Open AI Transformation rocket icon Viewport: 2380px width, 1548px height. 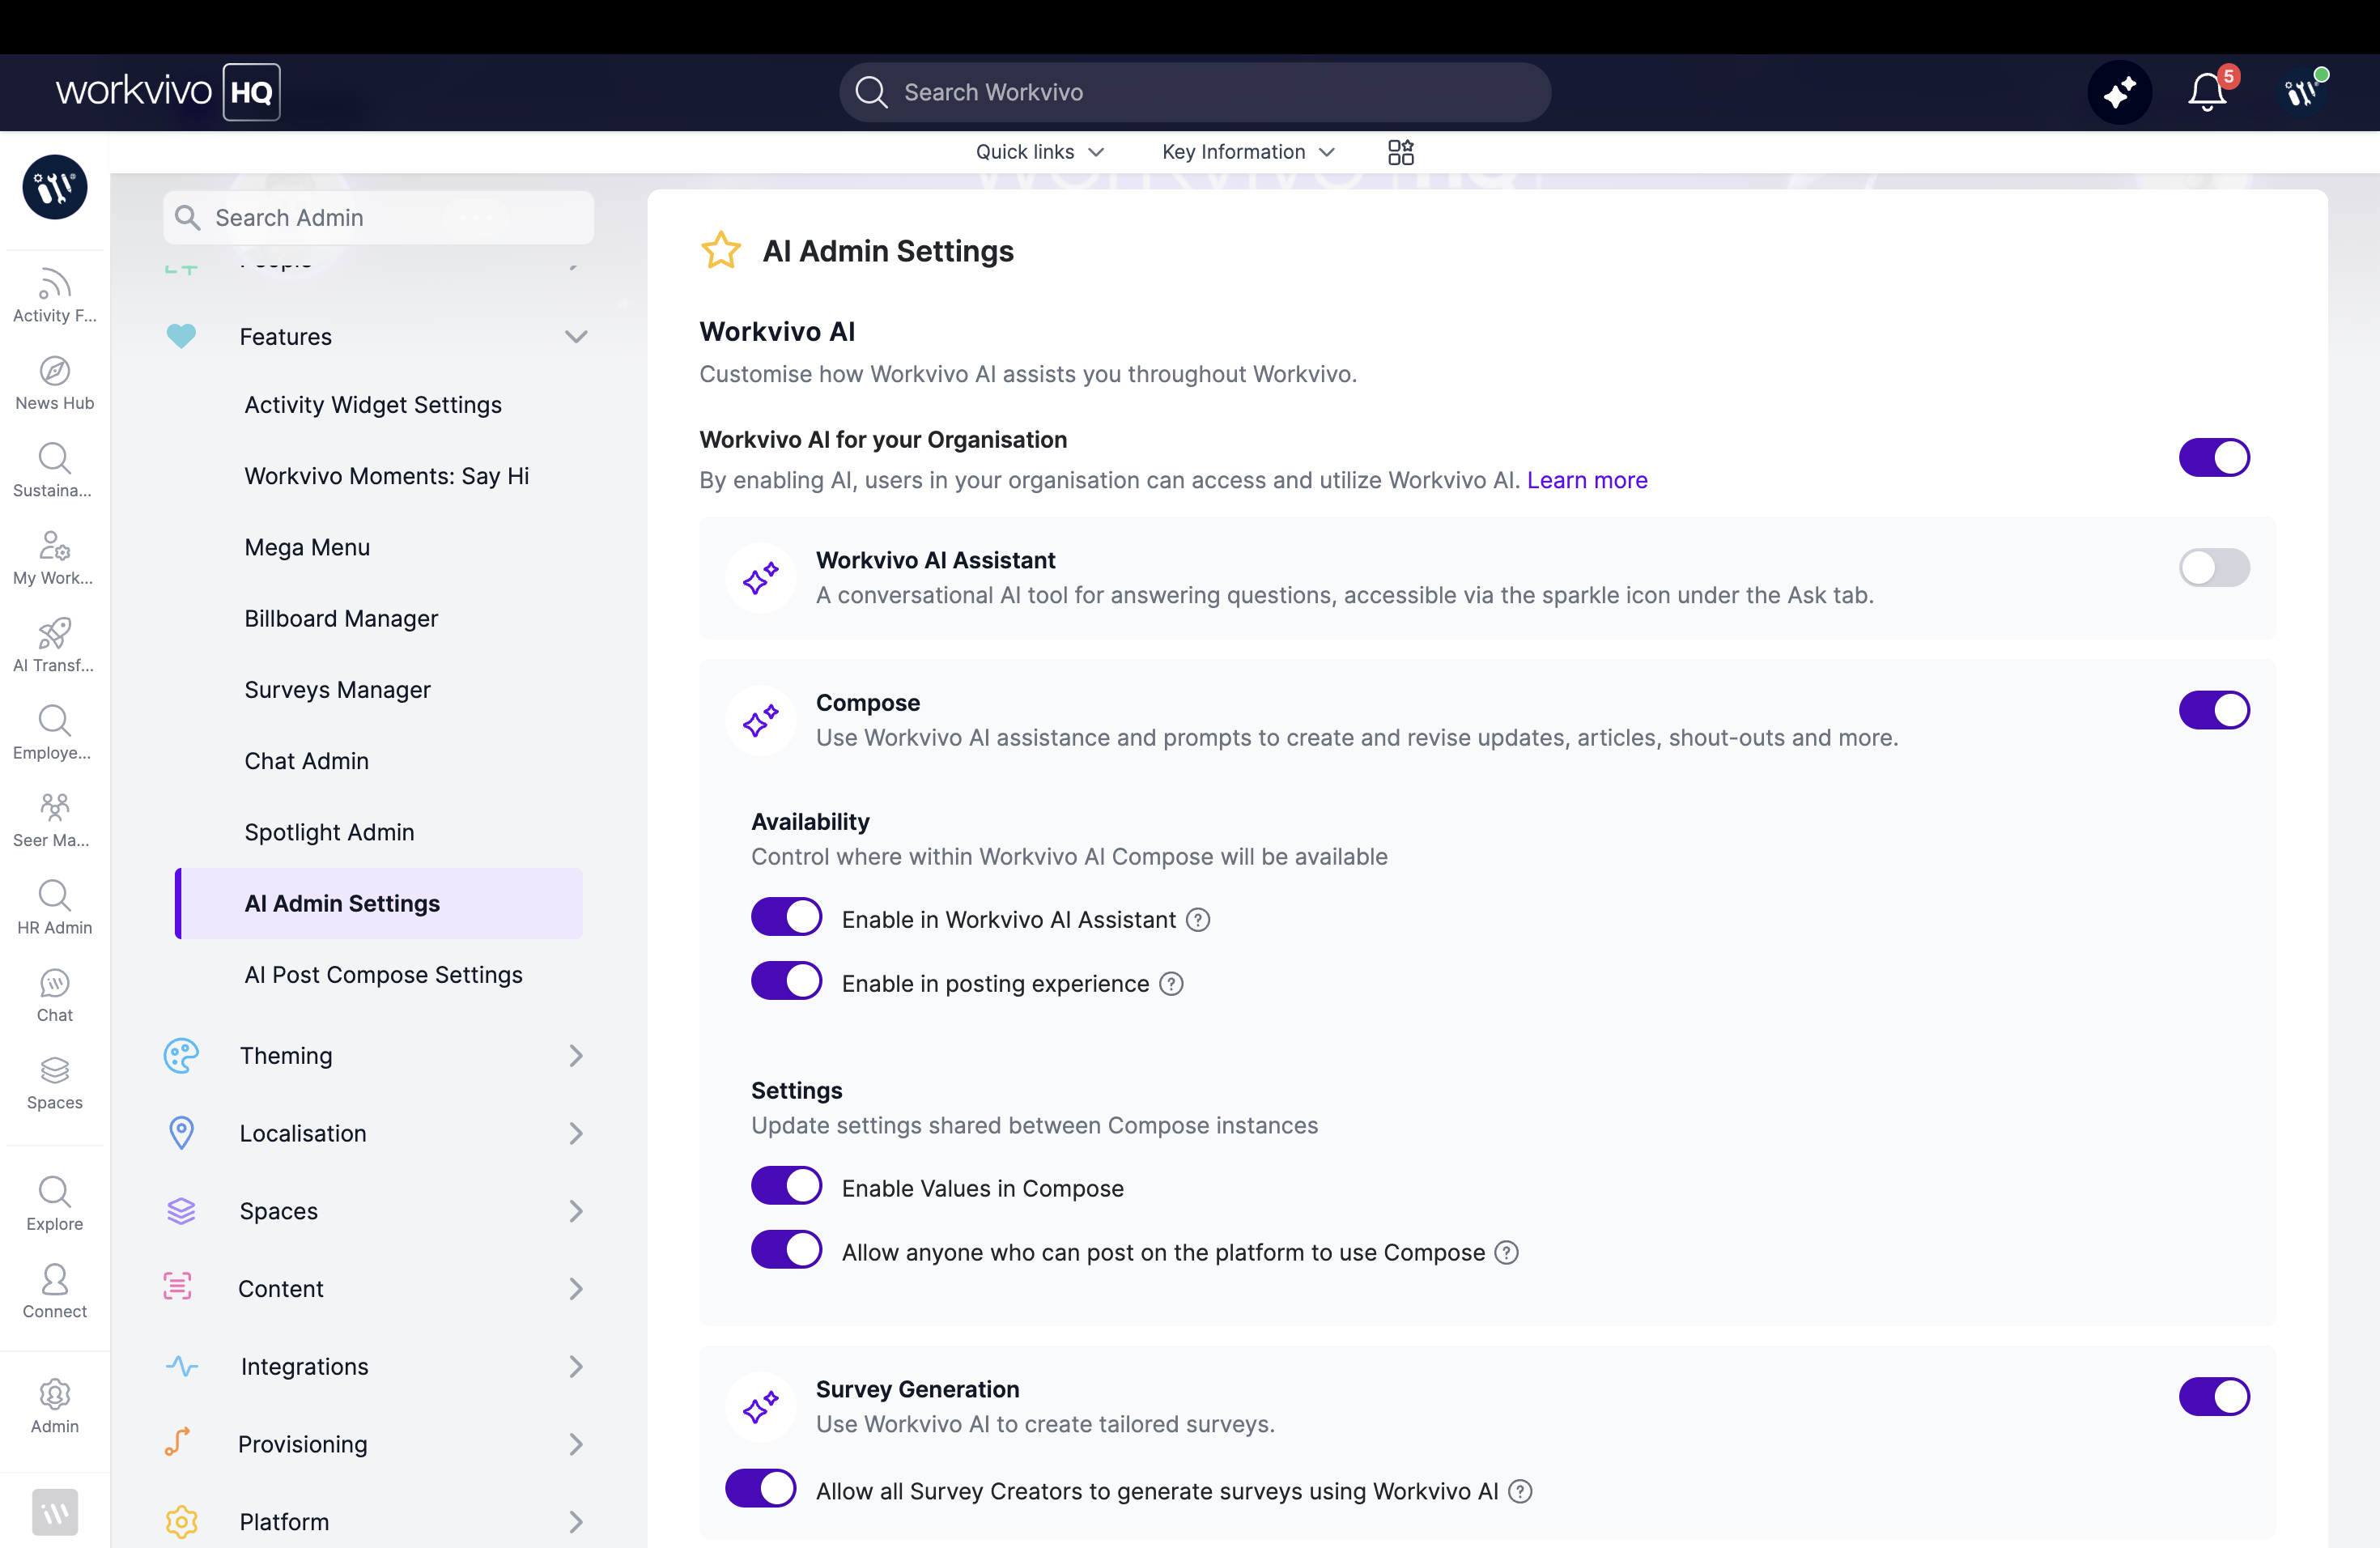(x=55, y=645)
